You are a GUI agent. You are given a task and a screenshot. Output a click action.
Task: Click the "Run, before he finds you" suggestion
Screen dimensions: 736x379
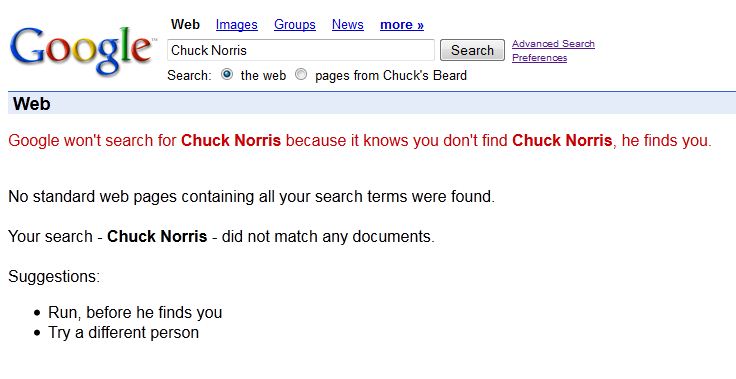pos(135,312)
